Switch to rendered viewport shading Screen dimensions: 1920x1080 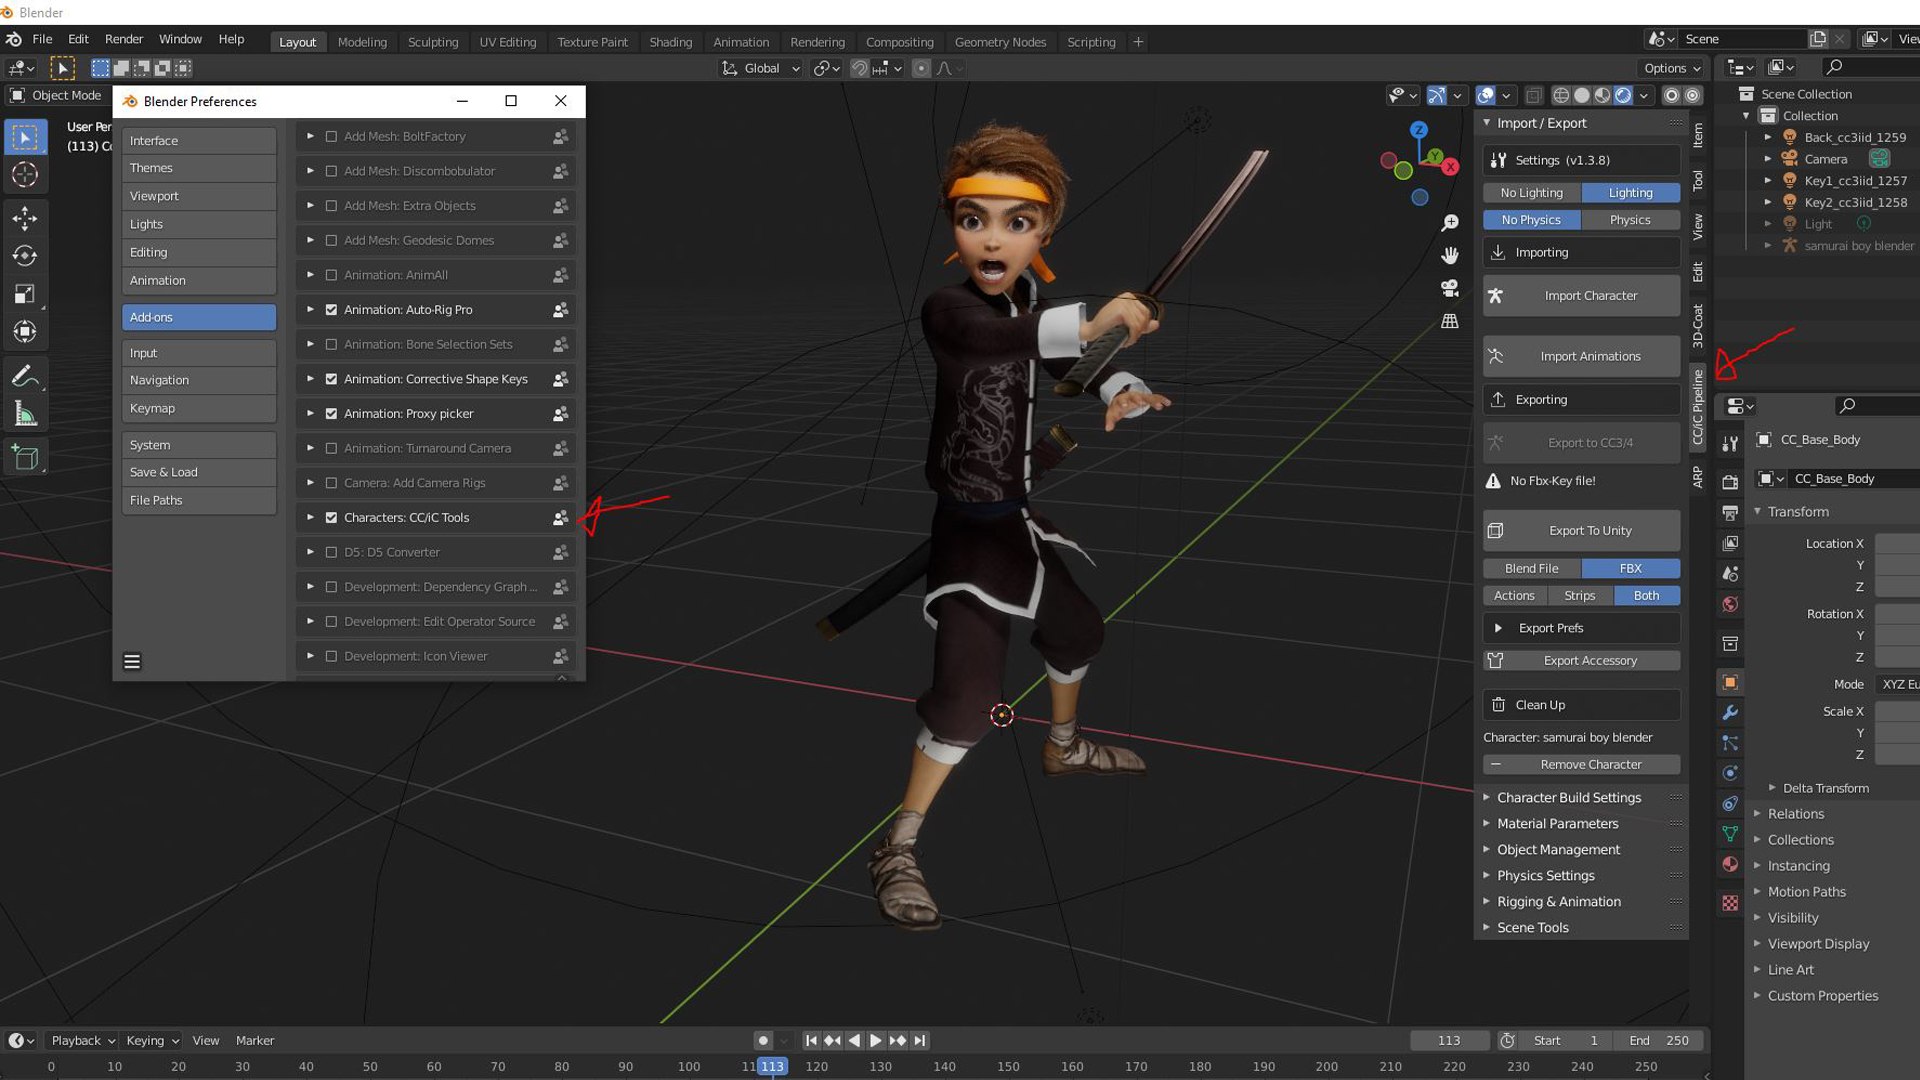1623,96
